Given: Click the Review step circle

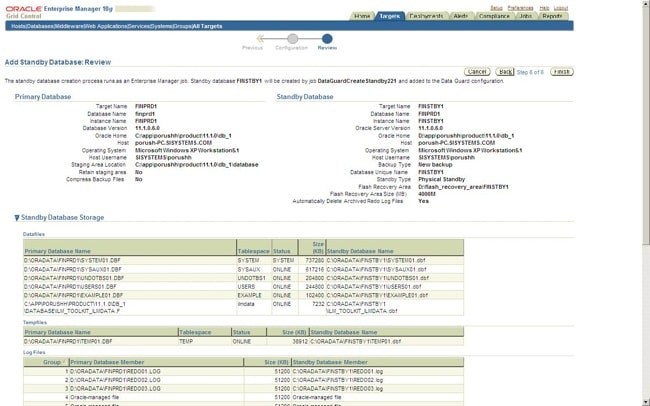Looking at the screenshot, I should (x=327, y=39).
